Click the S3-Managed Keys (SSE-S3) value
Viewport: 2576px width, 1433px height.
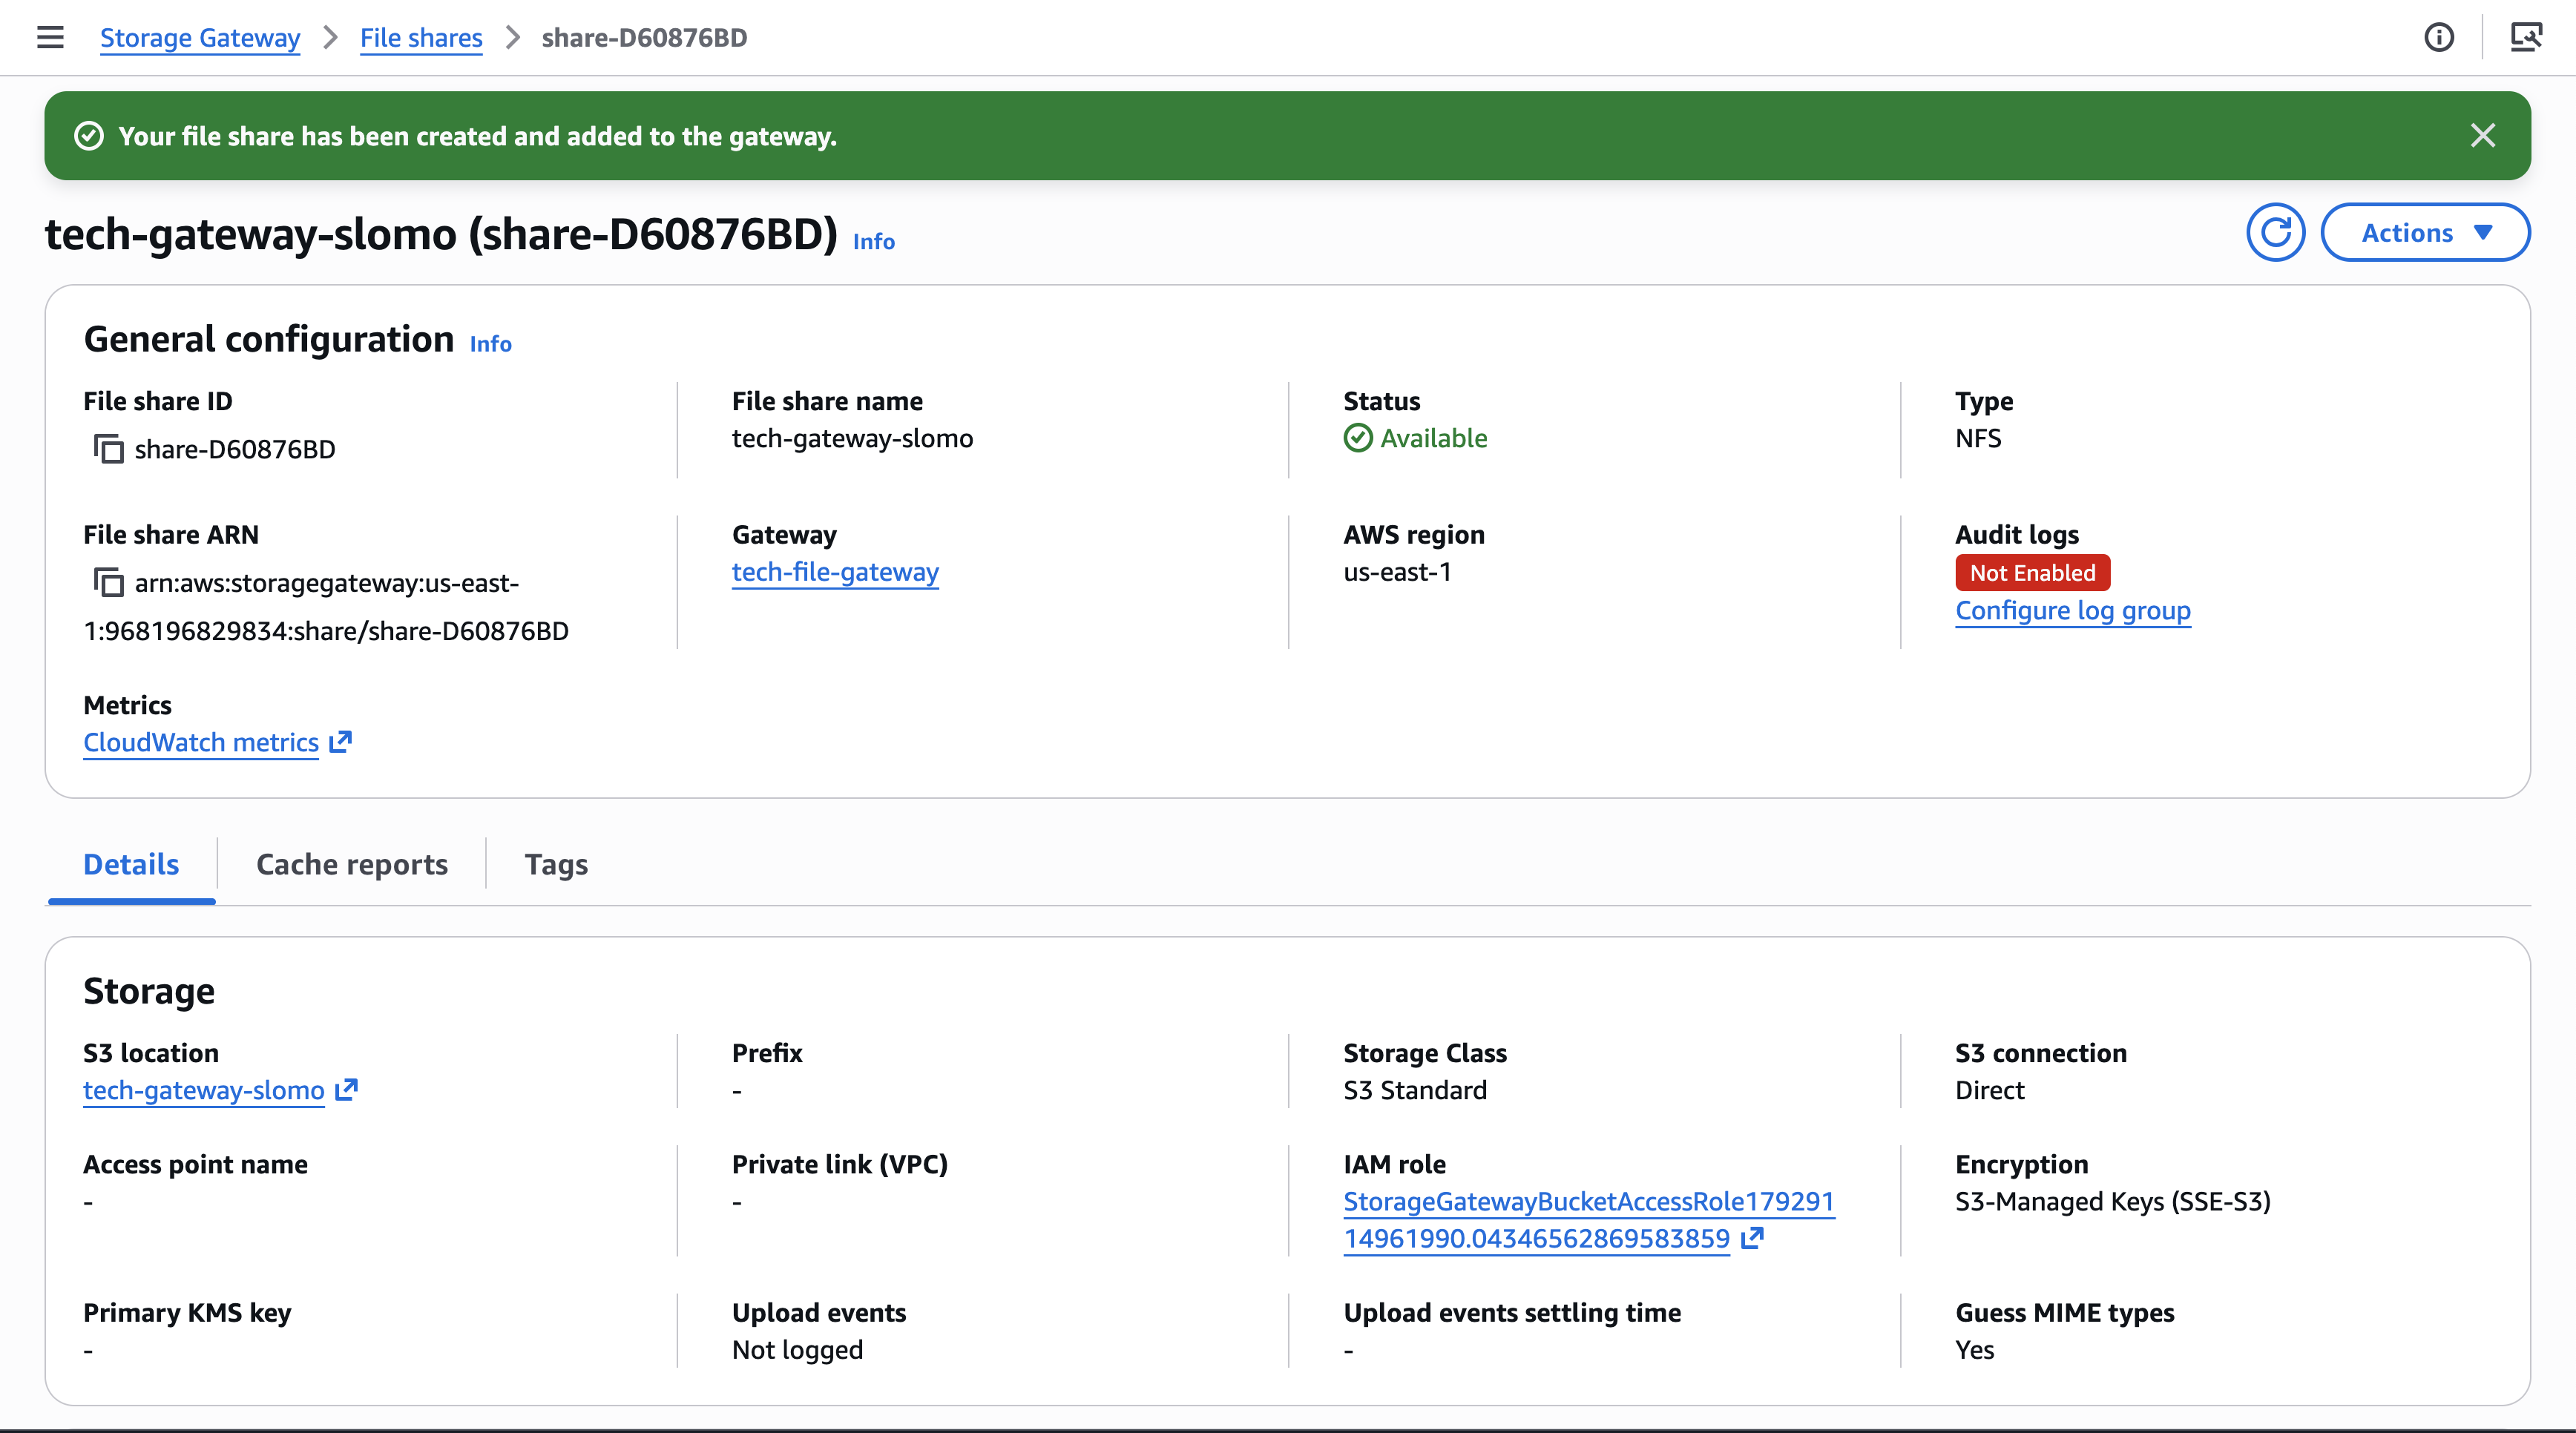pyautogui.click(x=2112, y=1201)
